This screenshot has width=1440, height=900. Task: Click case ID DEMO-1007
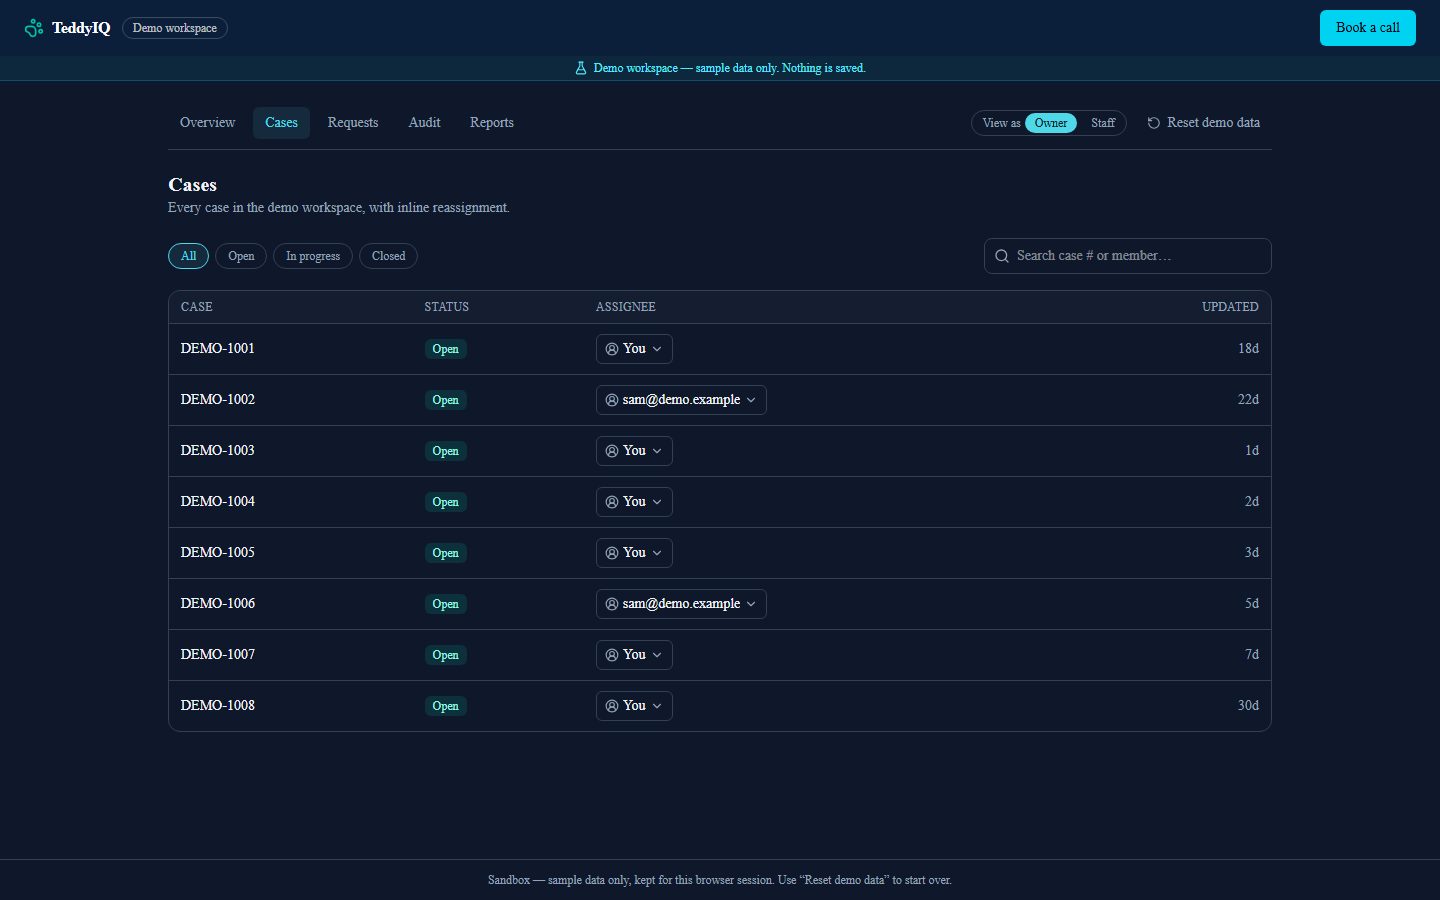[218, 655]
